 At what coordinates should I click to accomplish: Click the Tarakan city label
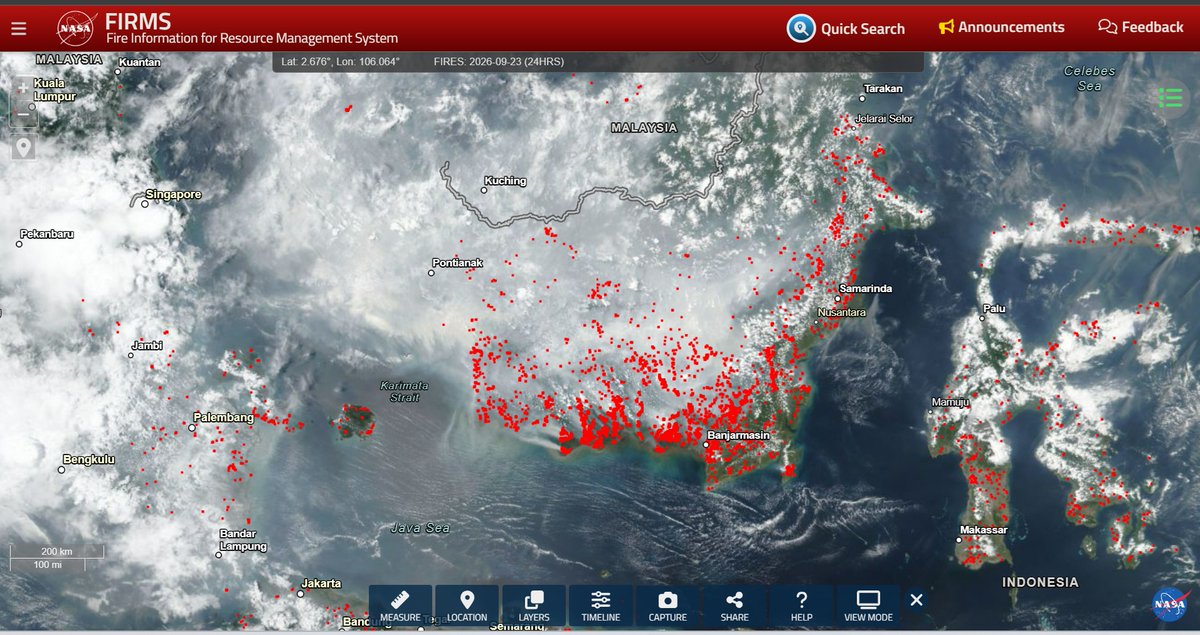[884, 88]
